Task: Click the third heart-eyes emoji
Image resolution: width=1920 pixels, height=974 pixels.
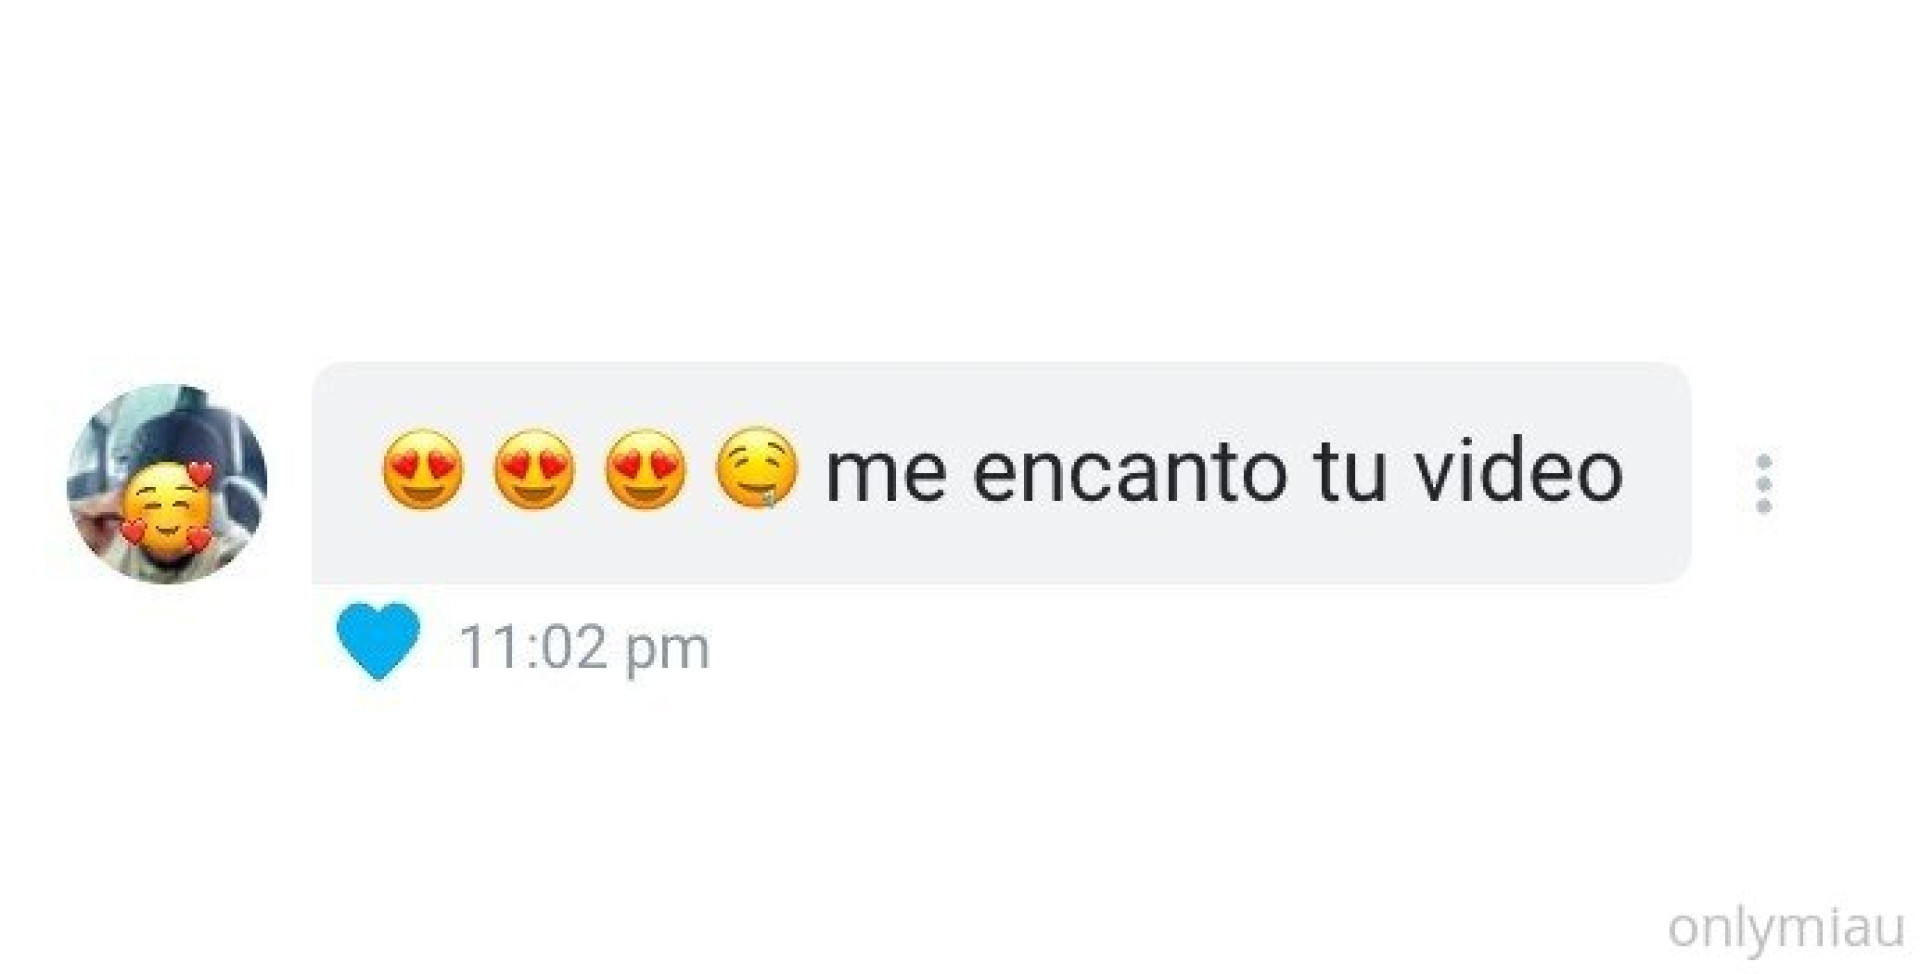Action: point(645,470)
